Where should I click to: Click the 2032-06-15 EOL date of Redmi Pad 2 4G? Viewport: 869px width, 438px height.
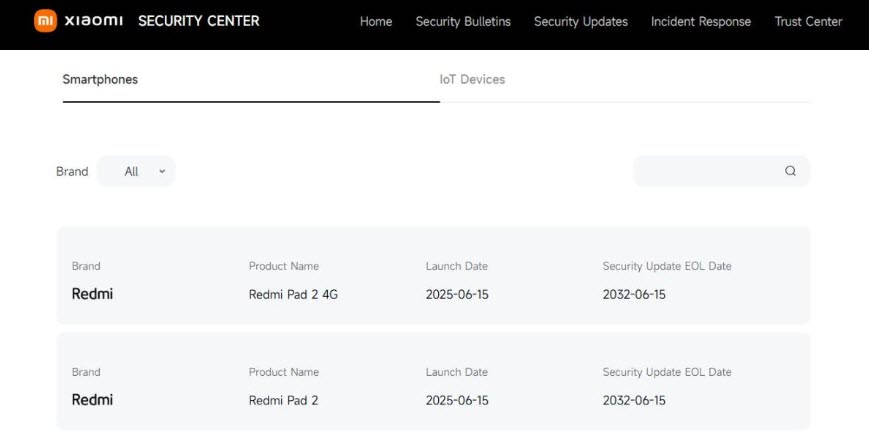tap(634, 294)
